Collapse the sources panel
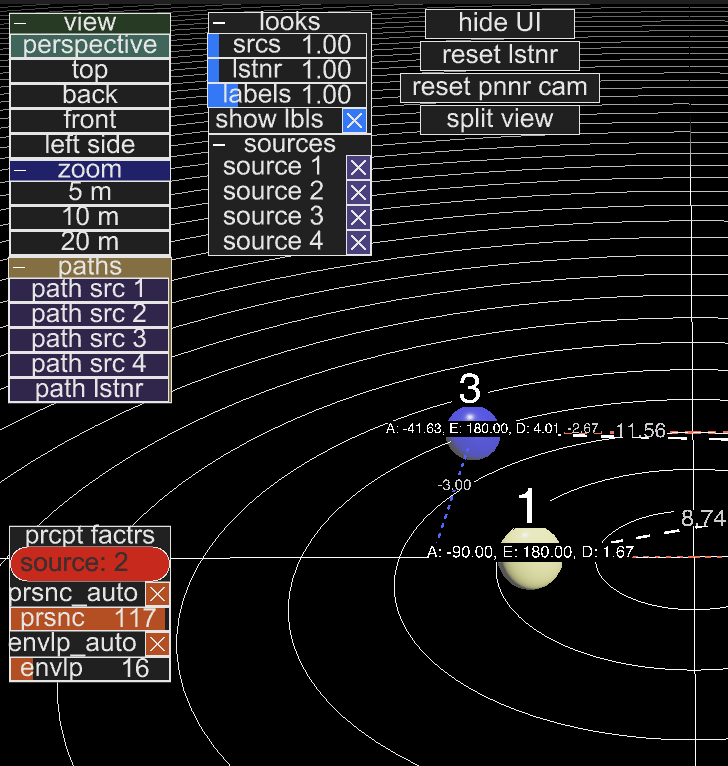The height and width of the screenshot is (766, 728). click(x=219, y=145)
